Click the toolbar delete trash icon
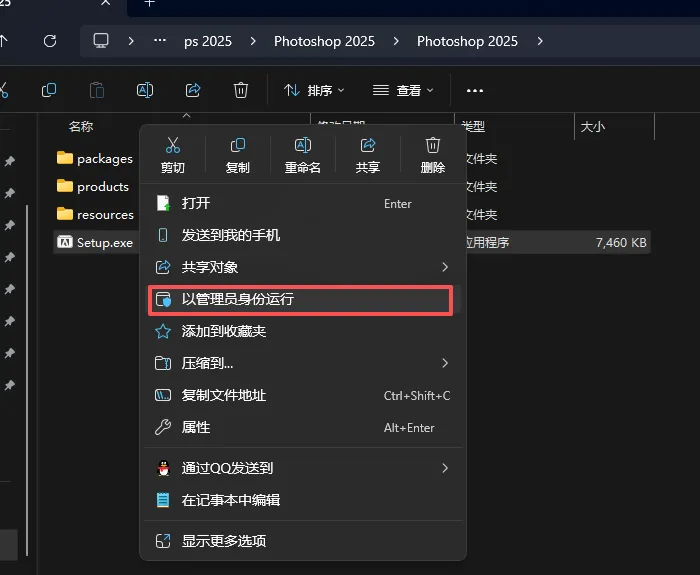700x575 pixels. (x=241, y=90)
